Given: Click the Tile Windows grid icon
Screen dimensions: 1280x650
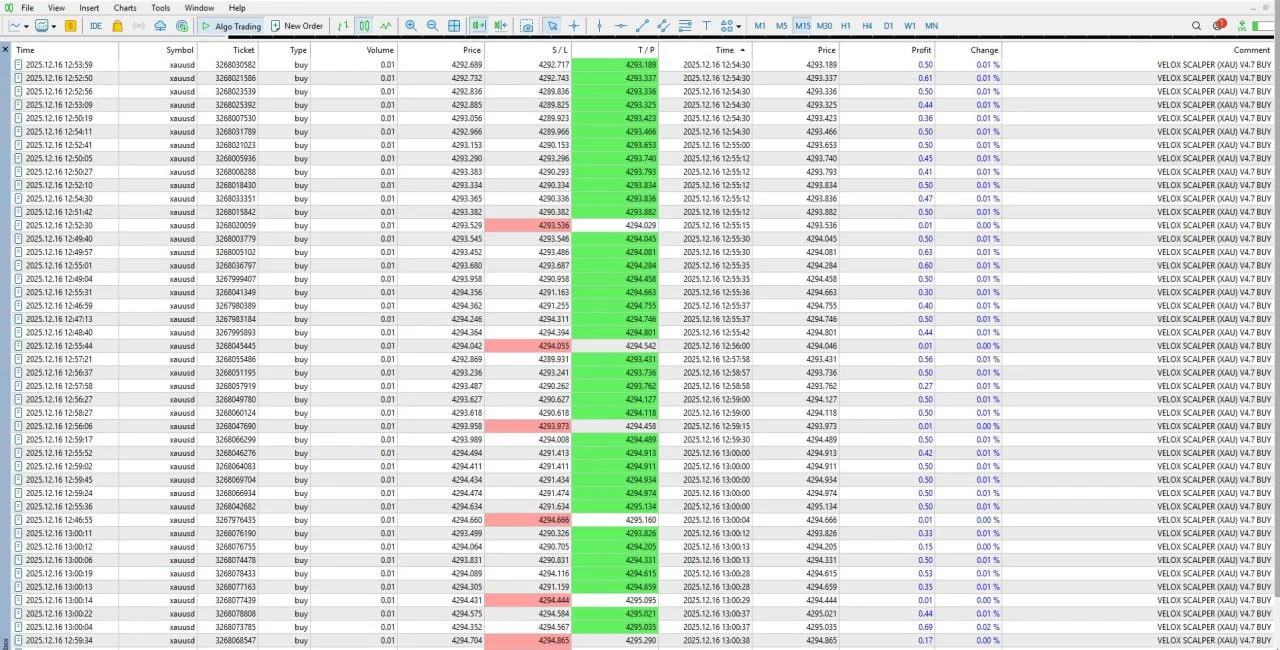Looking at the screenshot, I should [454, 26].
